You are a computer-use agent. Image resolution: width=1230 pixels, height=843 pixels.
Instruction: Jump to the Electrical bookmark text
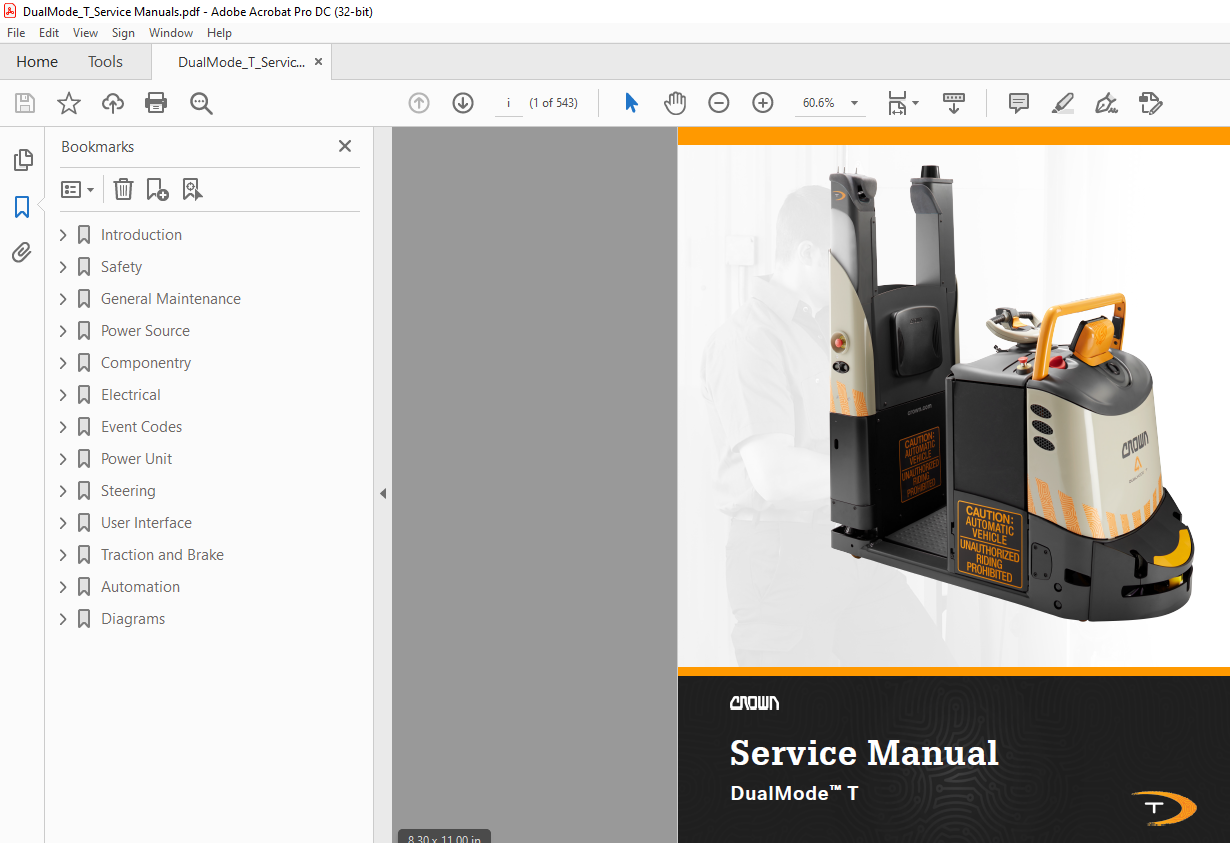(x=130, y=395)
